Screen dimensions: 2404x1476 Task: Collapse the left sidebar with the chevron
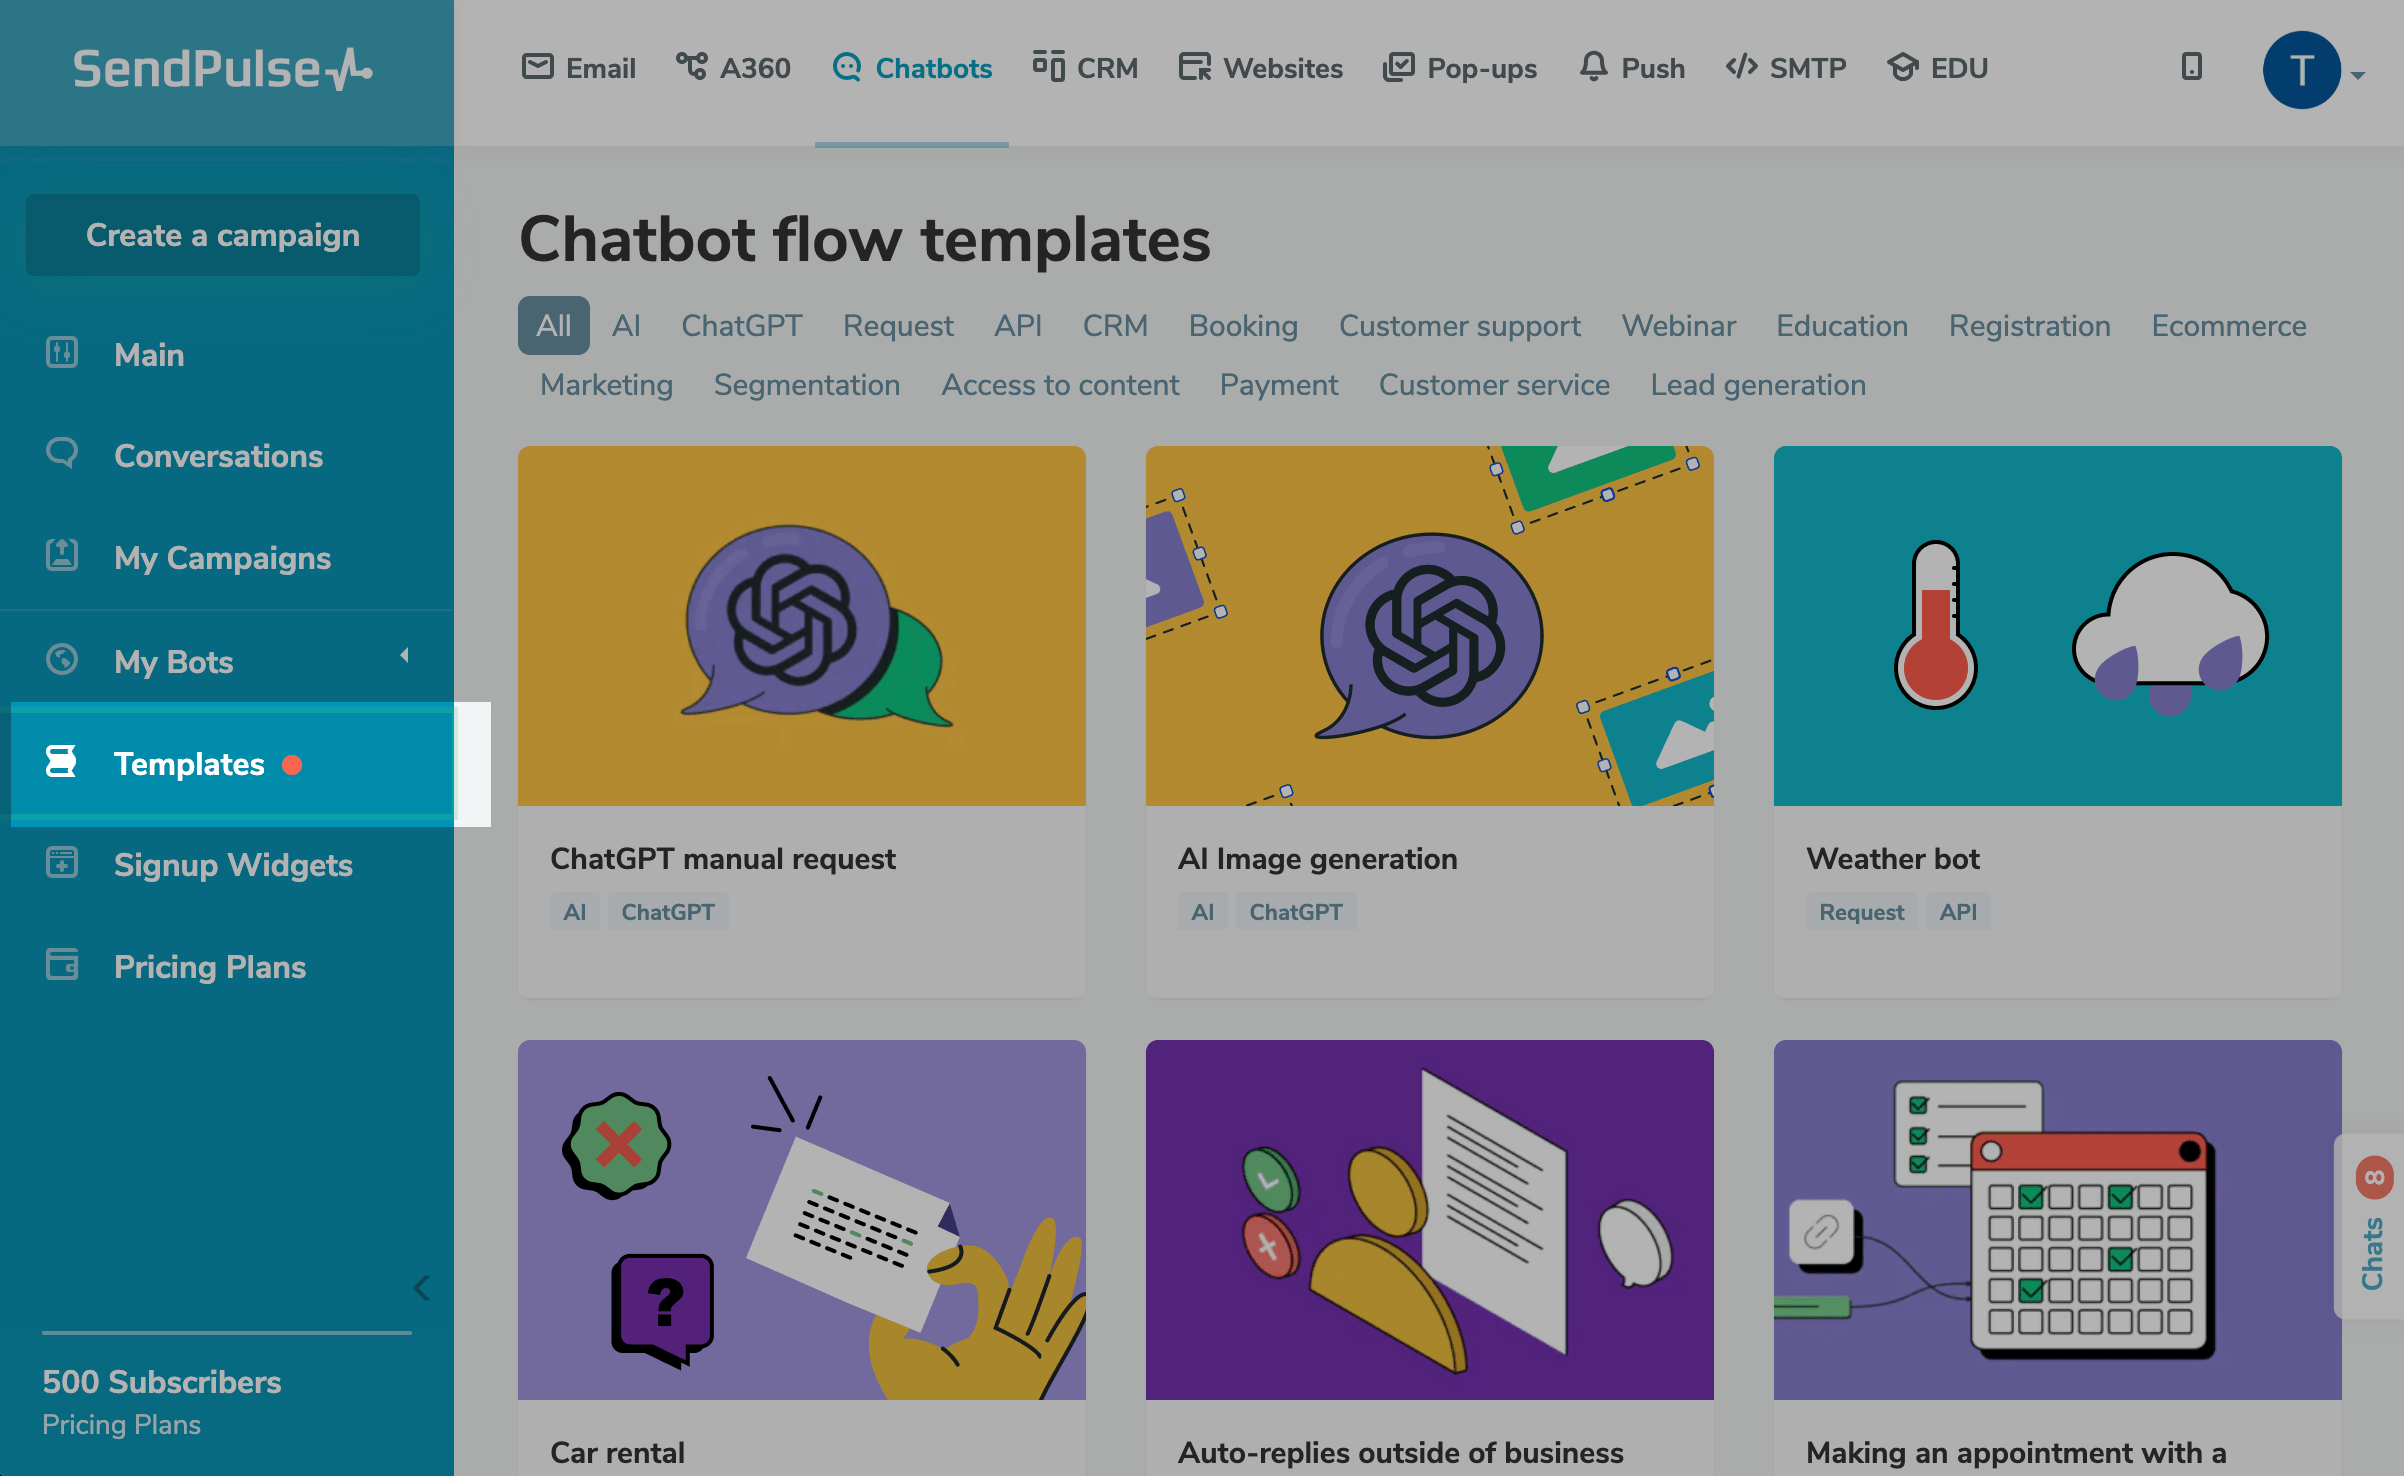click(x=420, y=1288)
